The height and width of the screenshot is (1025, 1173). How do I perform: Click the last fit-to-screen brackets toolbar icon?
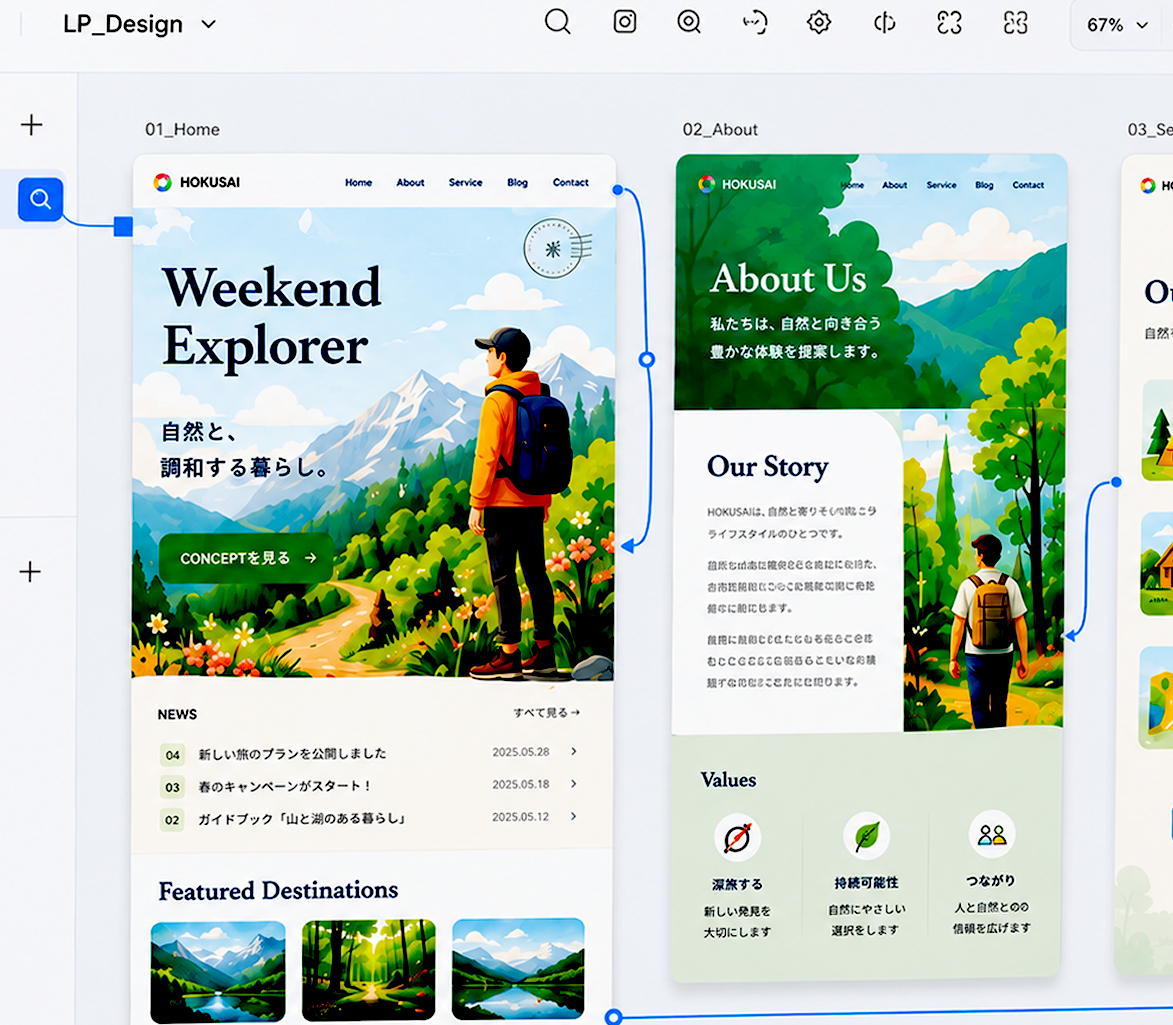[1015, 22]
